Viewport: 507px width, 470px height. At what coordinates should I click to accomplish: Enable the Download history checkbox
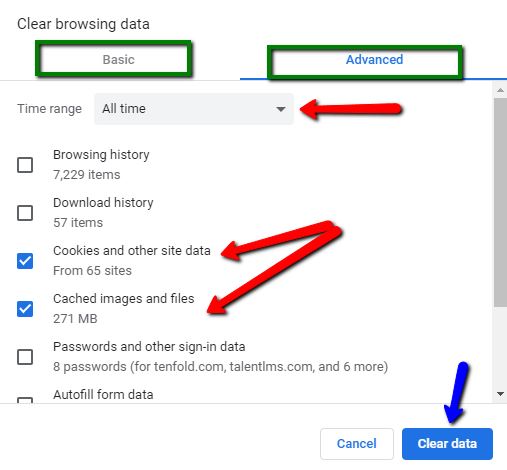coord(25,213)
